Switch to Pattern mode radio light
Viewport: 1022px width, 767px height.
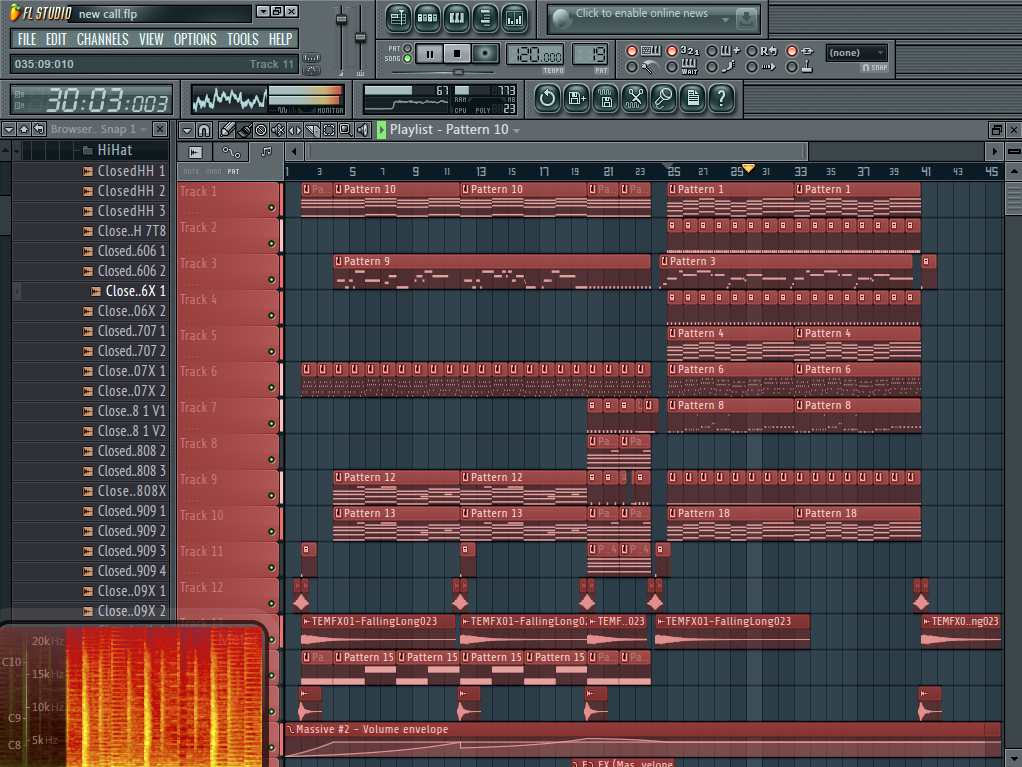click(407, 48)
